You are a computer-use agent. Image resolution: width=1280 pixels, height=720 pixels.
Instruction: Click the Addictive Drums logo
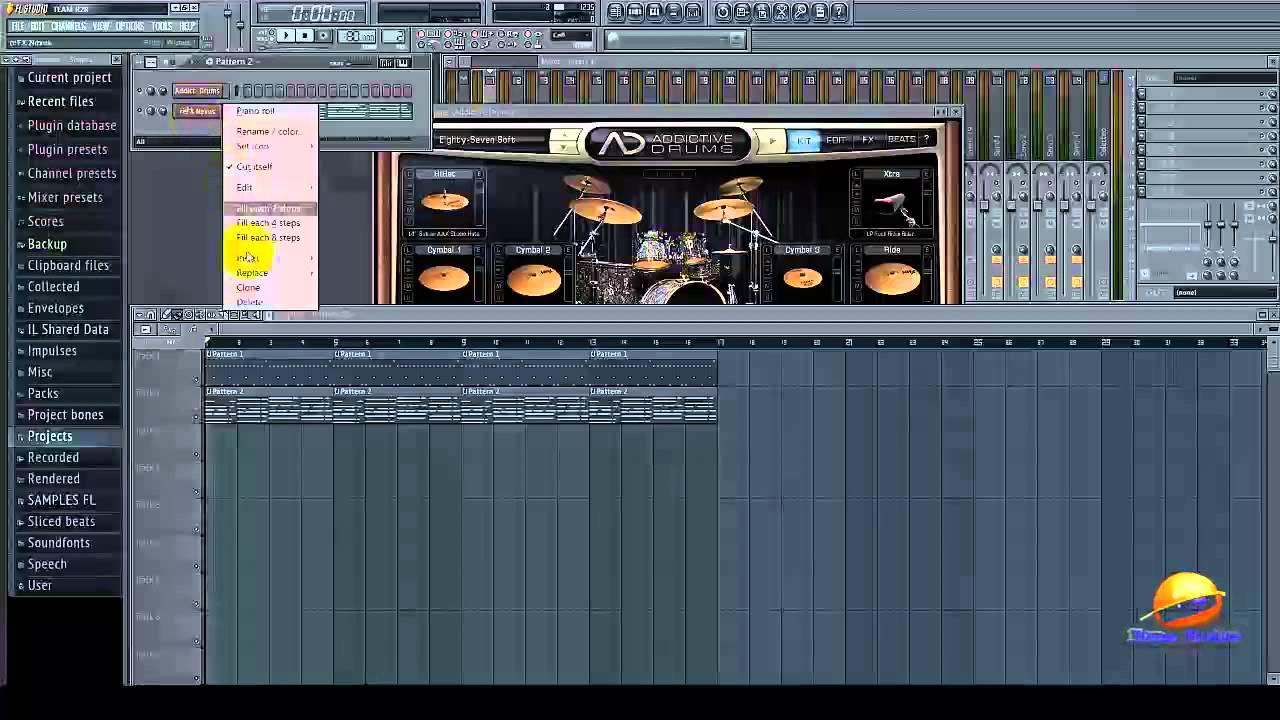pyautogui.click(x=667, y=143)
